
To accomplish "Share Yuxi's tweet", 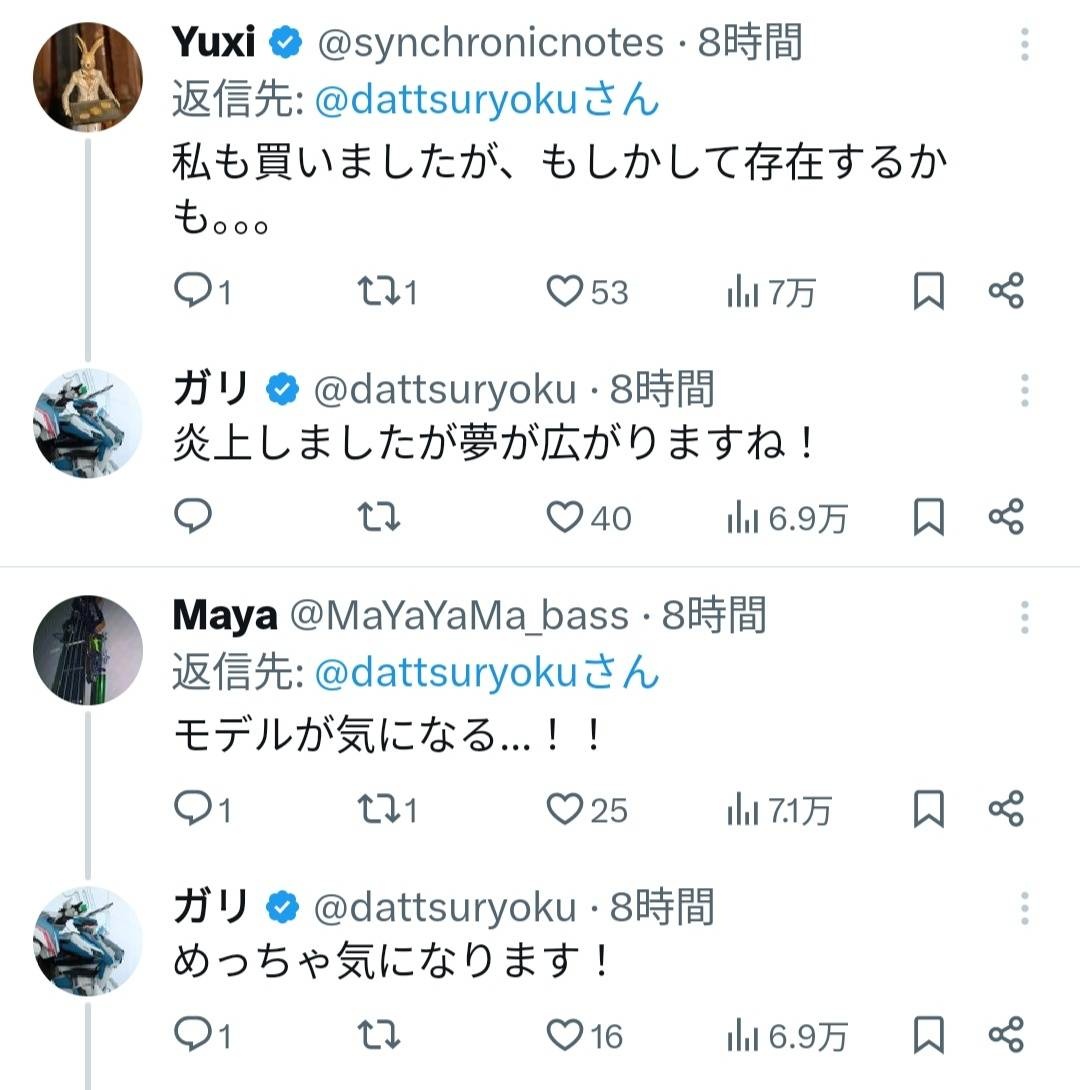I will coord(1006,291).
